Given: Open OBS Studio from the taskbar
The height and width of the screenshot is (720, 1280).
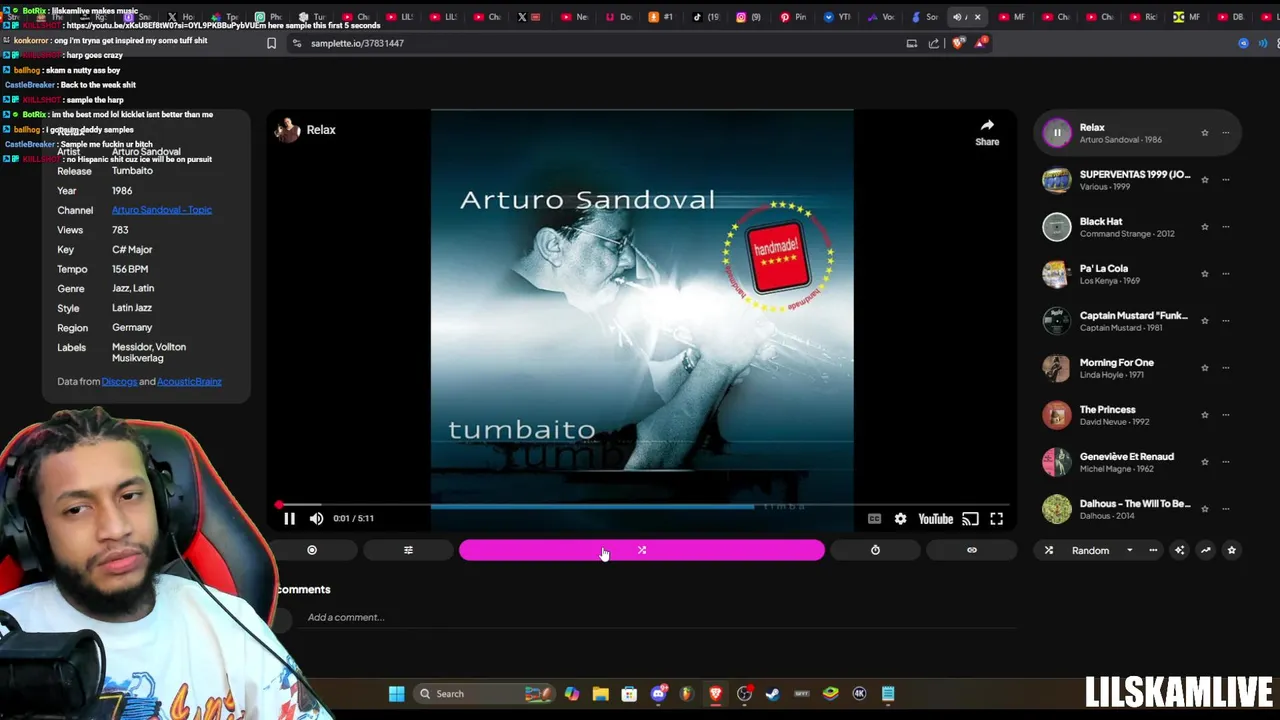Looking at the screenshot, I should click(744, 694).
